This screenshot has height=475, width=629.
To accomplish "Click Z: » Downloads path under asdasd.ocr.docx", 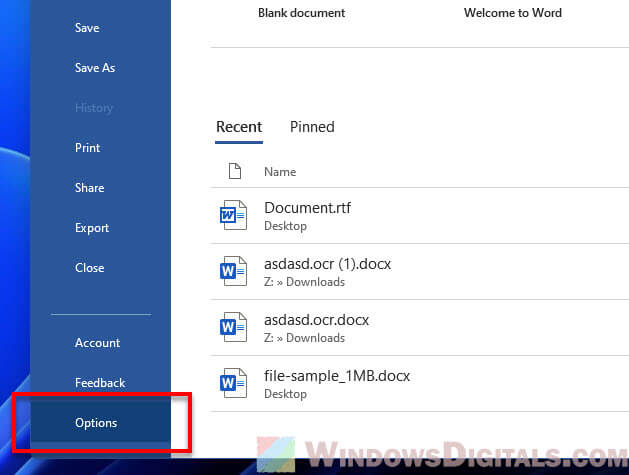I will [x=304, y=338].
